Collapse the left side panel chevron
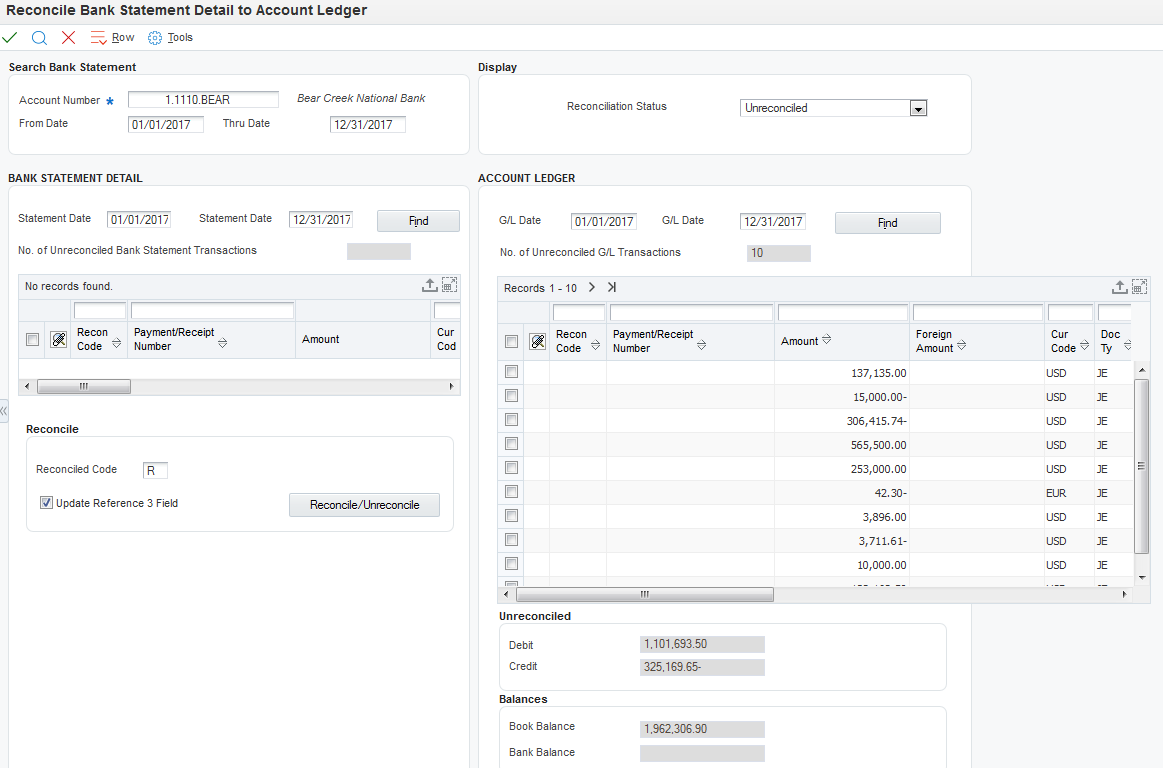This screenshot has width=1163, height=768. [x=4, y=411]
